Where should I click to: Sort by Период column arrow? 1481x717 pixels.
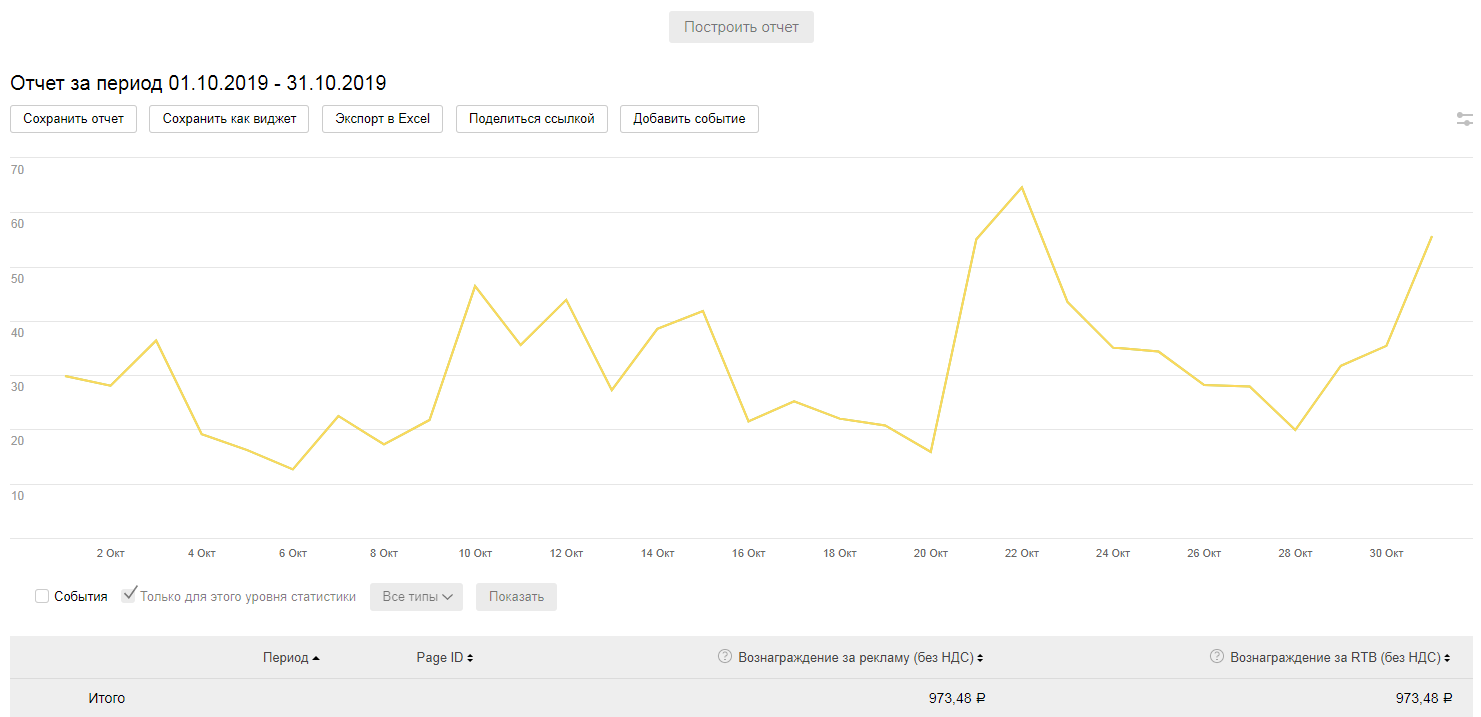[316, 658]
